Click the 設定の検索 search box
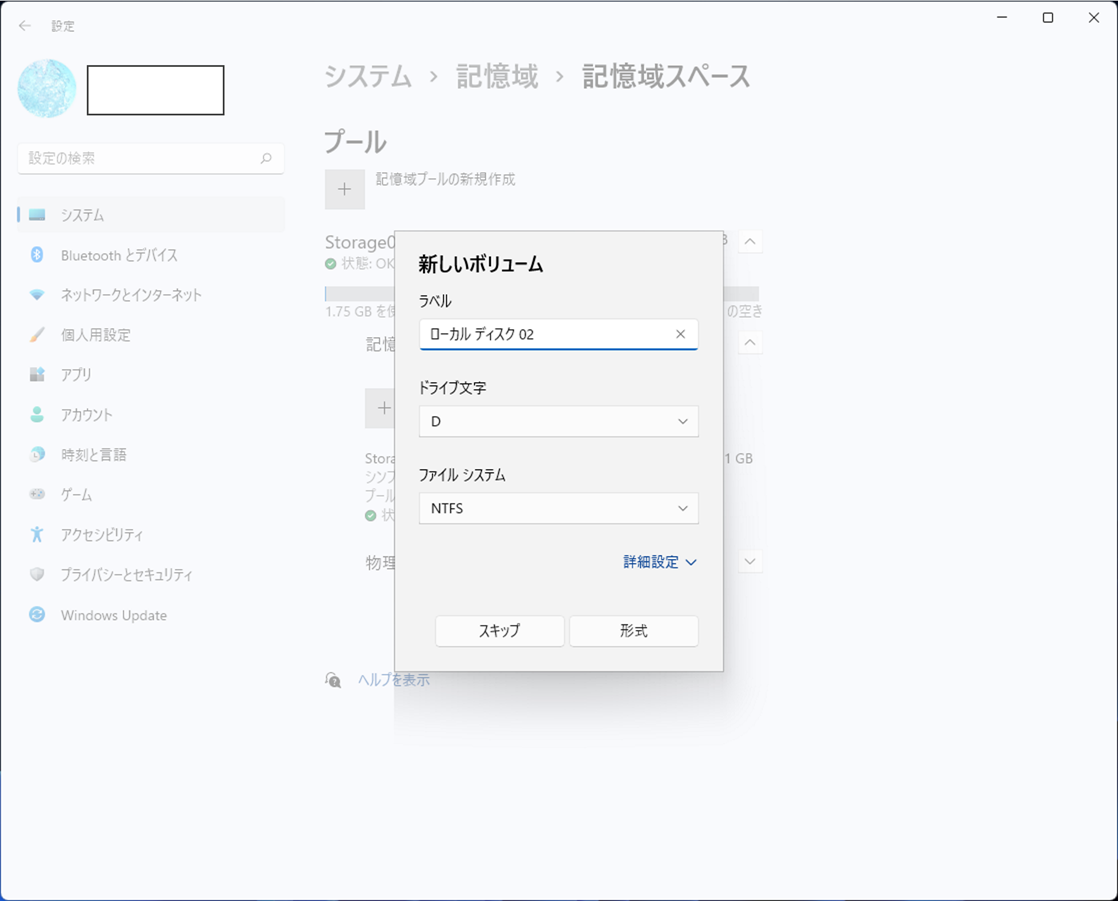This screenshot has height=901, width=1118. click(140, 158)
